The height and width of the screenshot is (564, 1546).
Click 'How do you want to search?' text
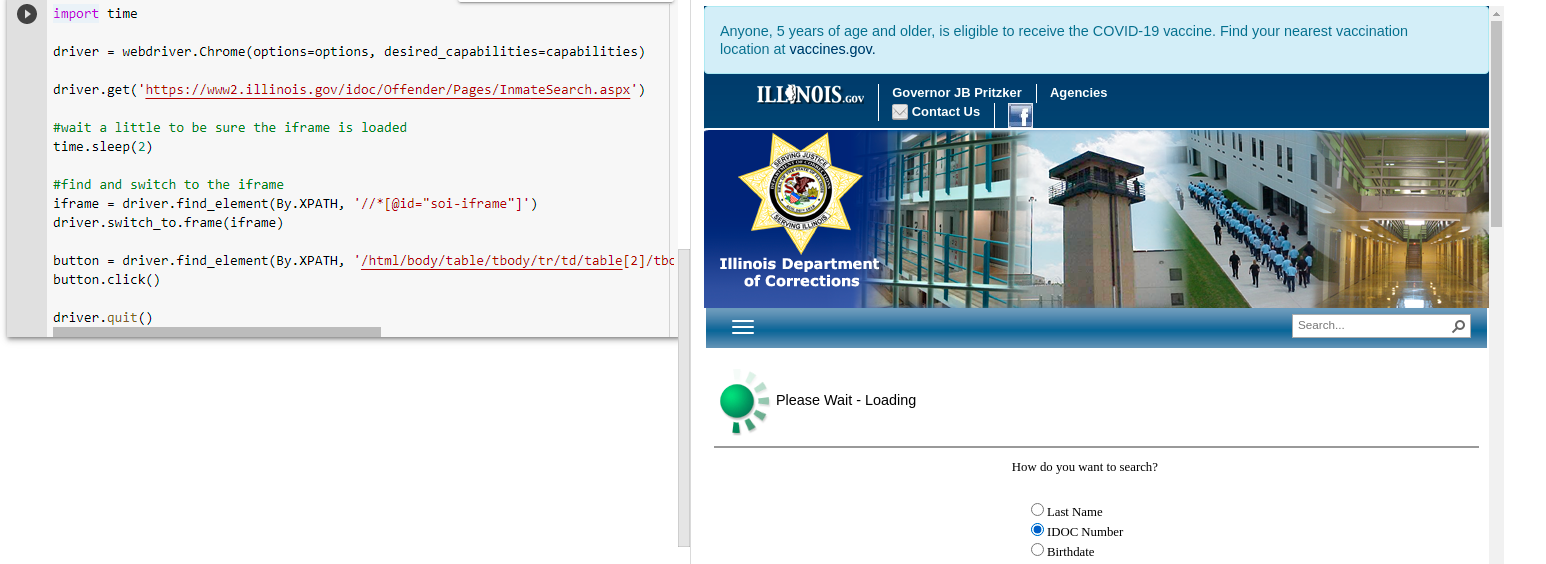click(1085, 467)
